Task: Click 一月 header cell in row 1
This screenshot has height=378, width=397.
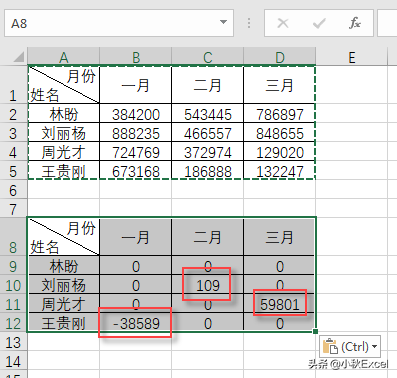Action: coord(136,85)
